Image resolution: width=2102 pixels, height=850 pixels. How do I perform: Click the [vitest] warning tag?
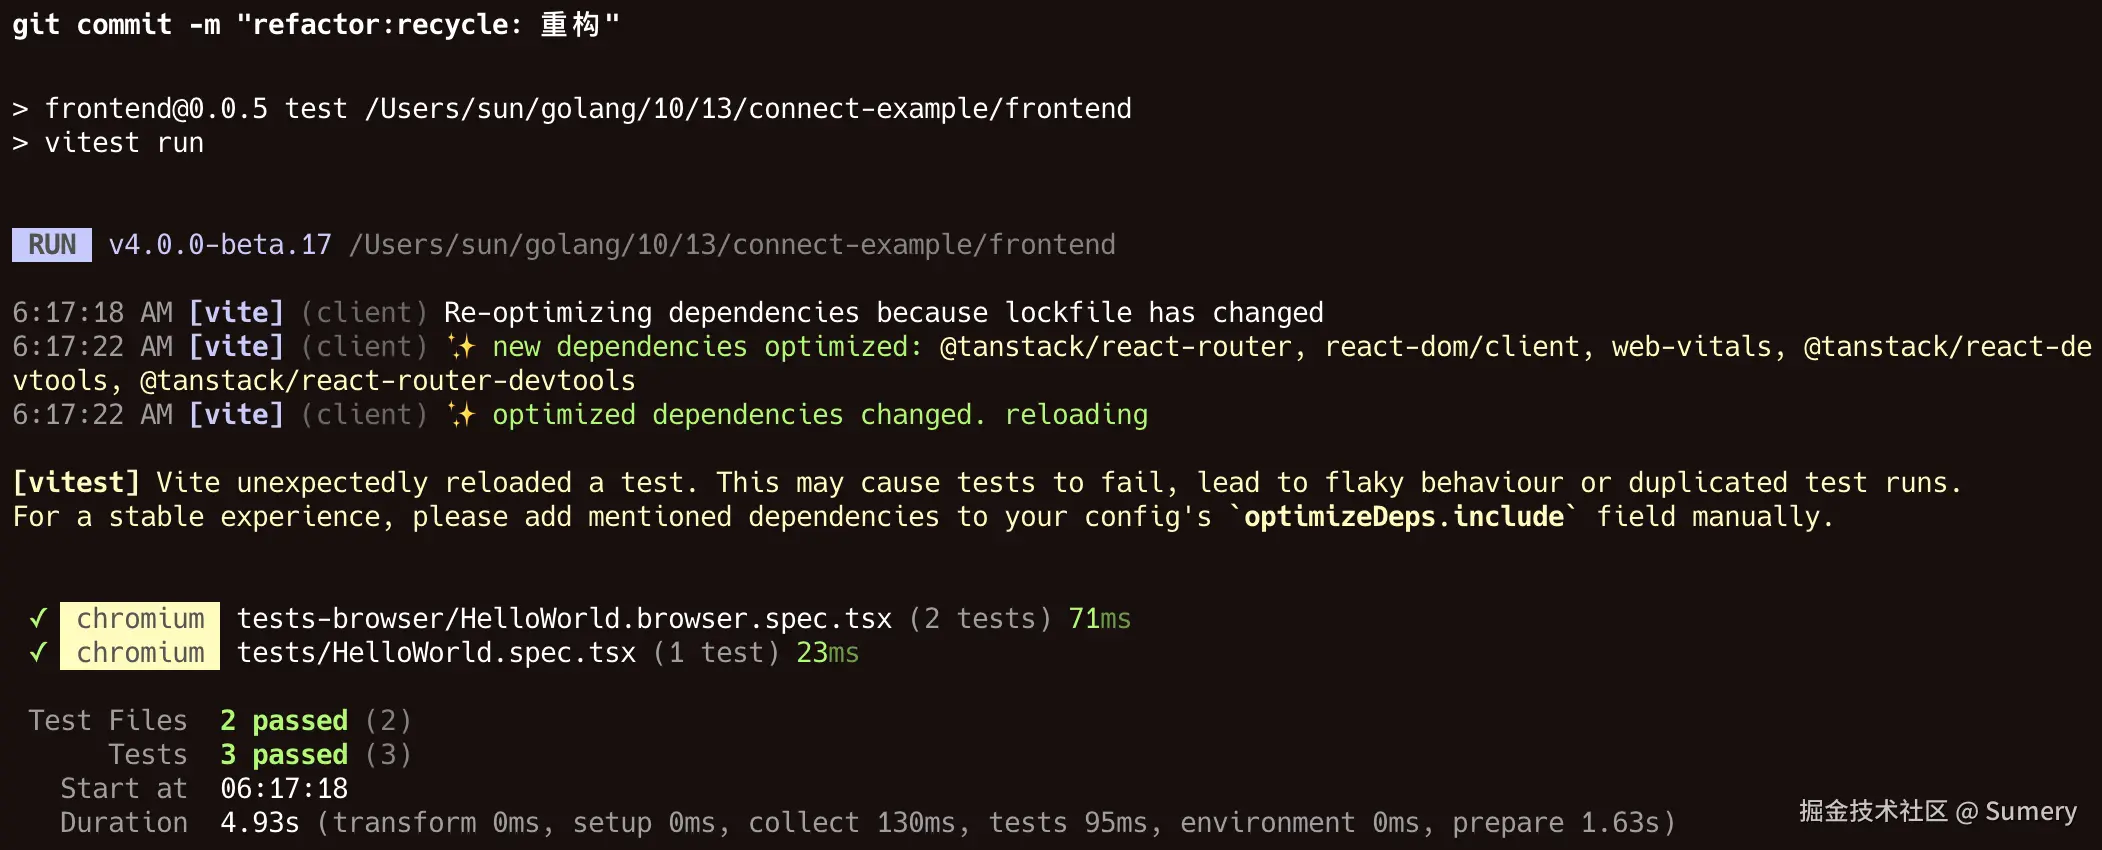pyautogui.click(x=76, y=483)
